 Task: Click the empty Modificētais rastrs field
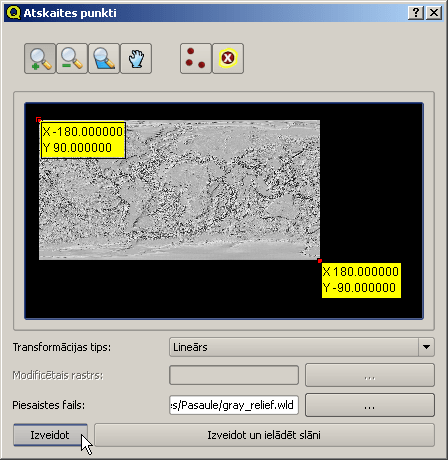[x=234, y=375]
